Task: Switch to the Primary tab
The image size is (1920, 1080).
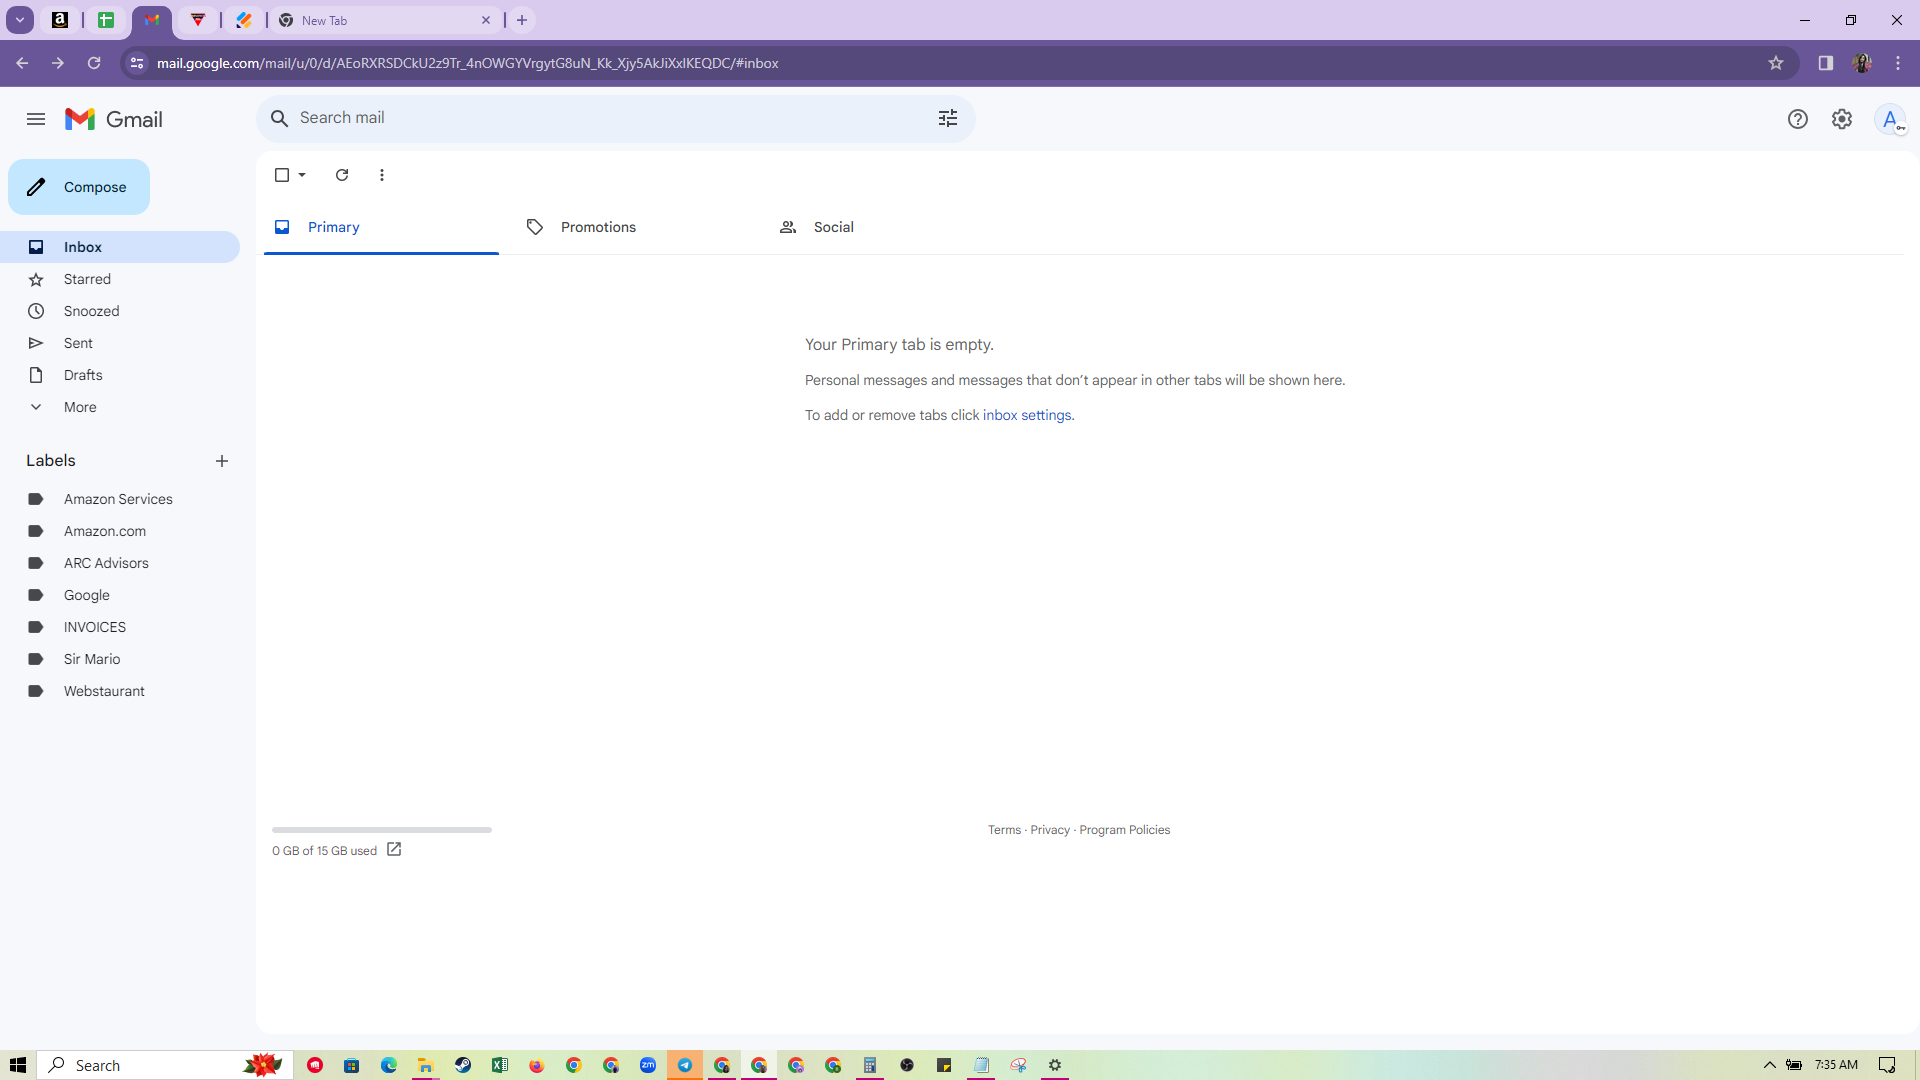Action: point(381,227)
